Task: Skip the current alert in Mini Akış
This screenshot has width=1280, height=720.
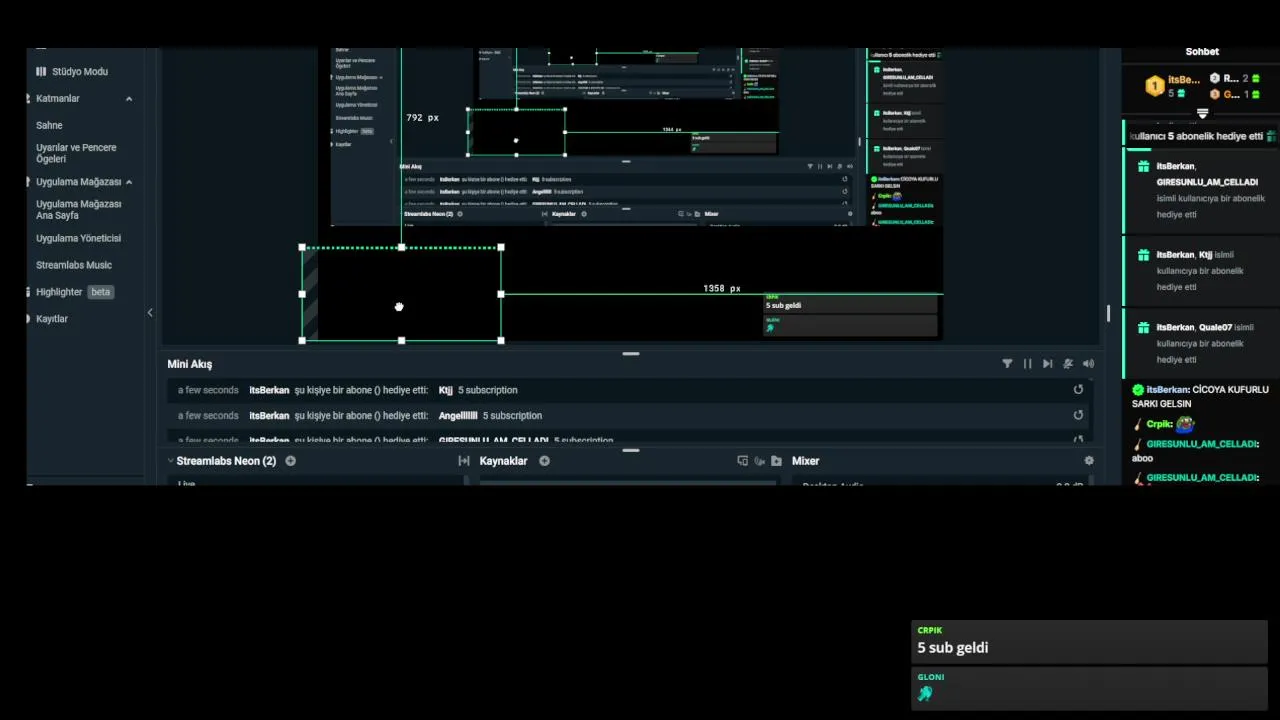Action: pyautogui.click(x=1047, y=364)
